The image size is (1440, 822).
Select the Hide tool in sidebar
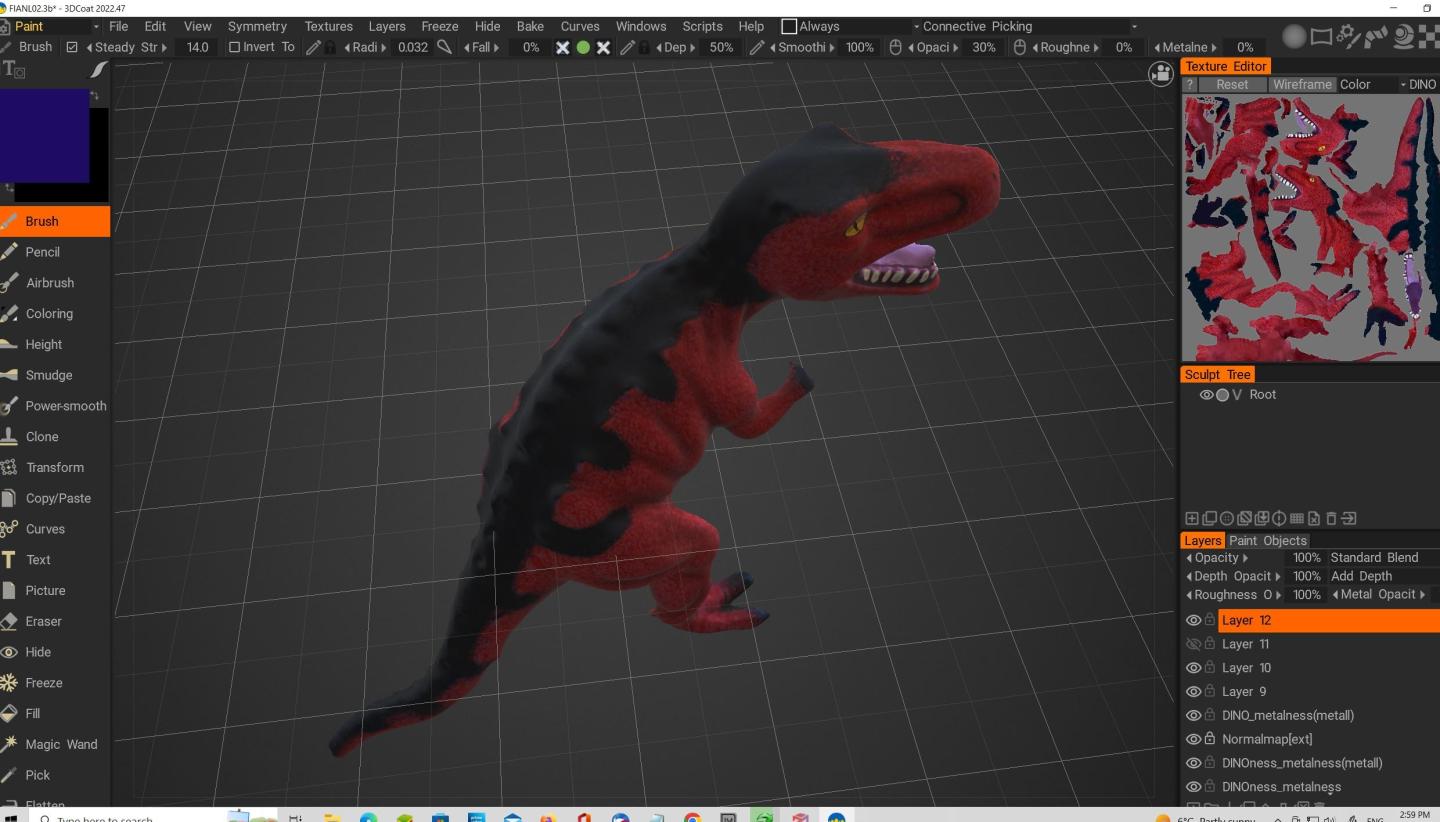pyautogui.click(x=54, y=652)
